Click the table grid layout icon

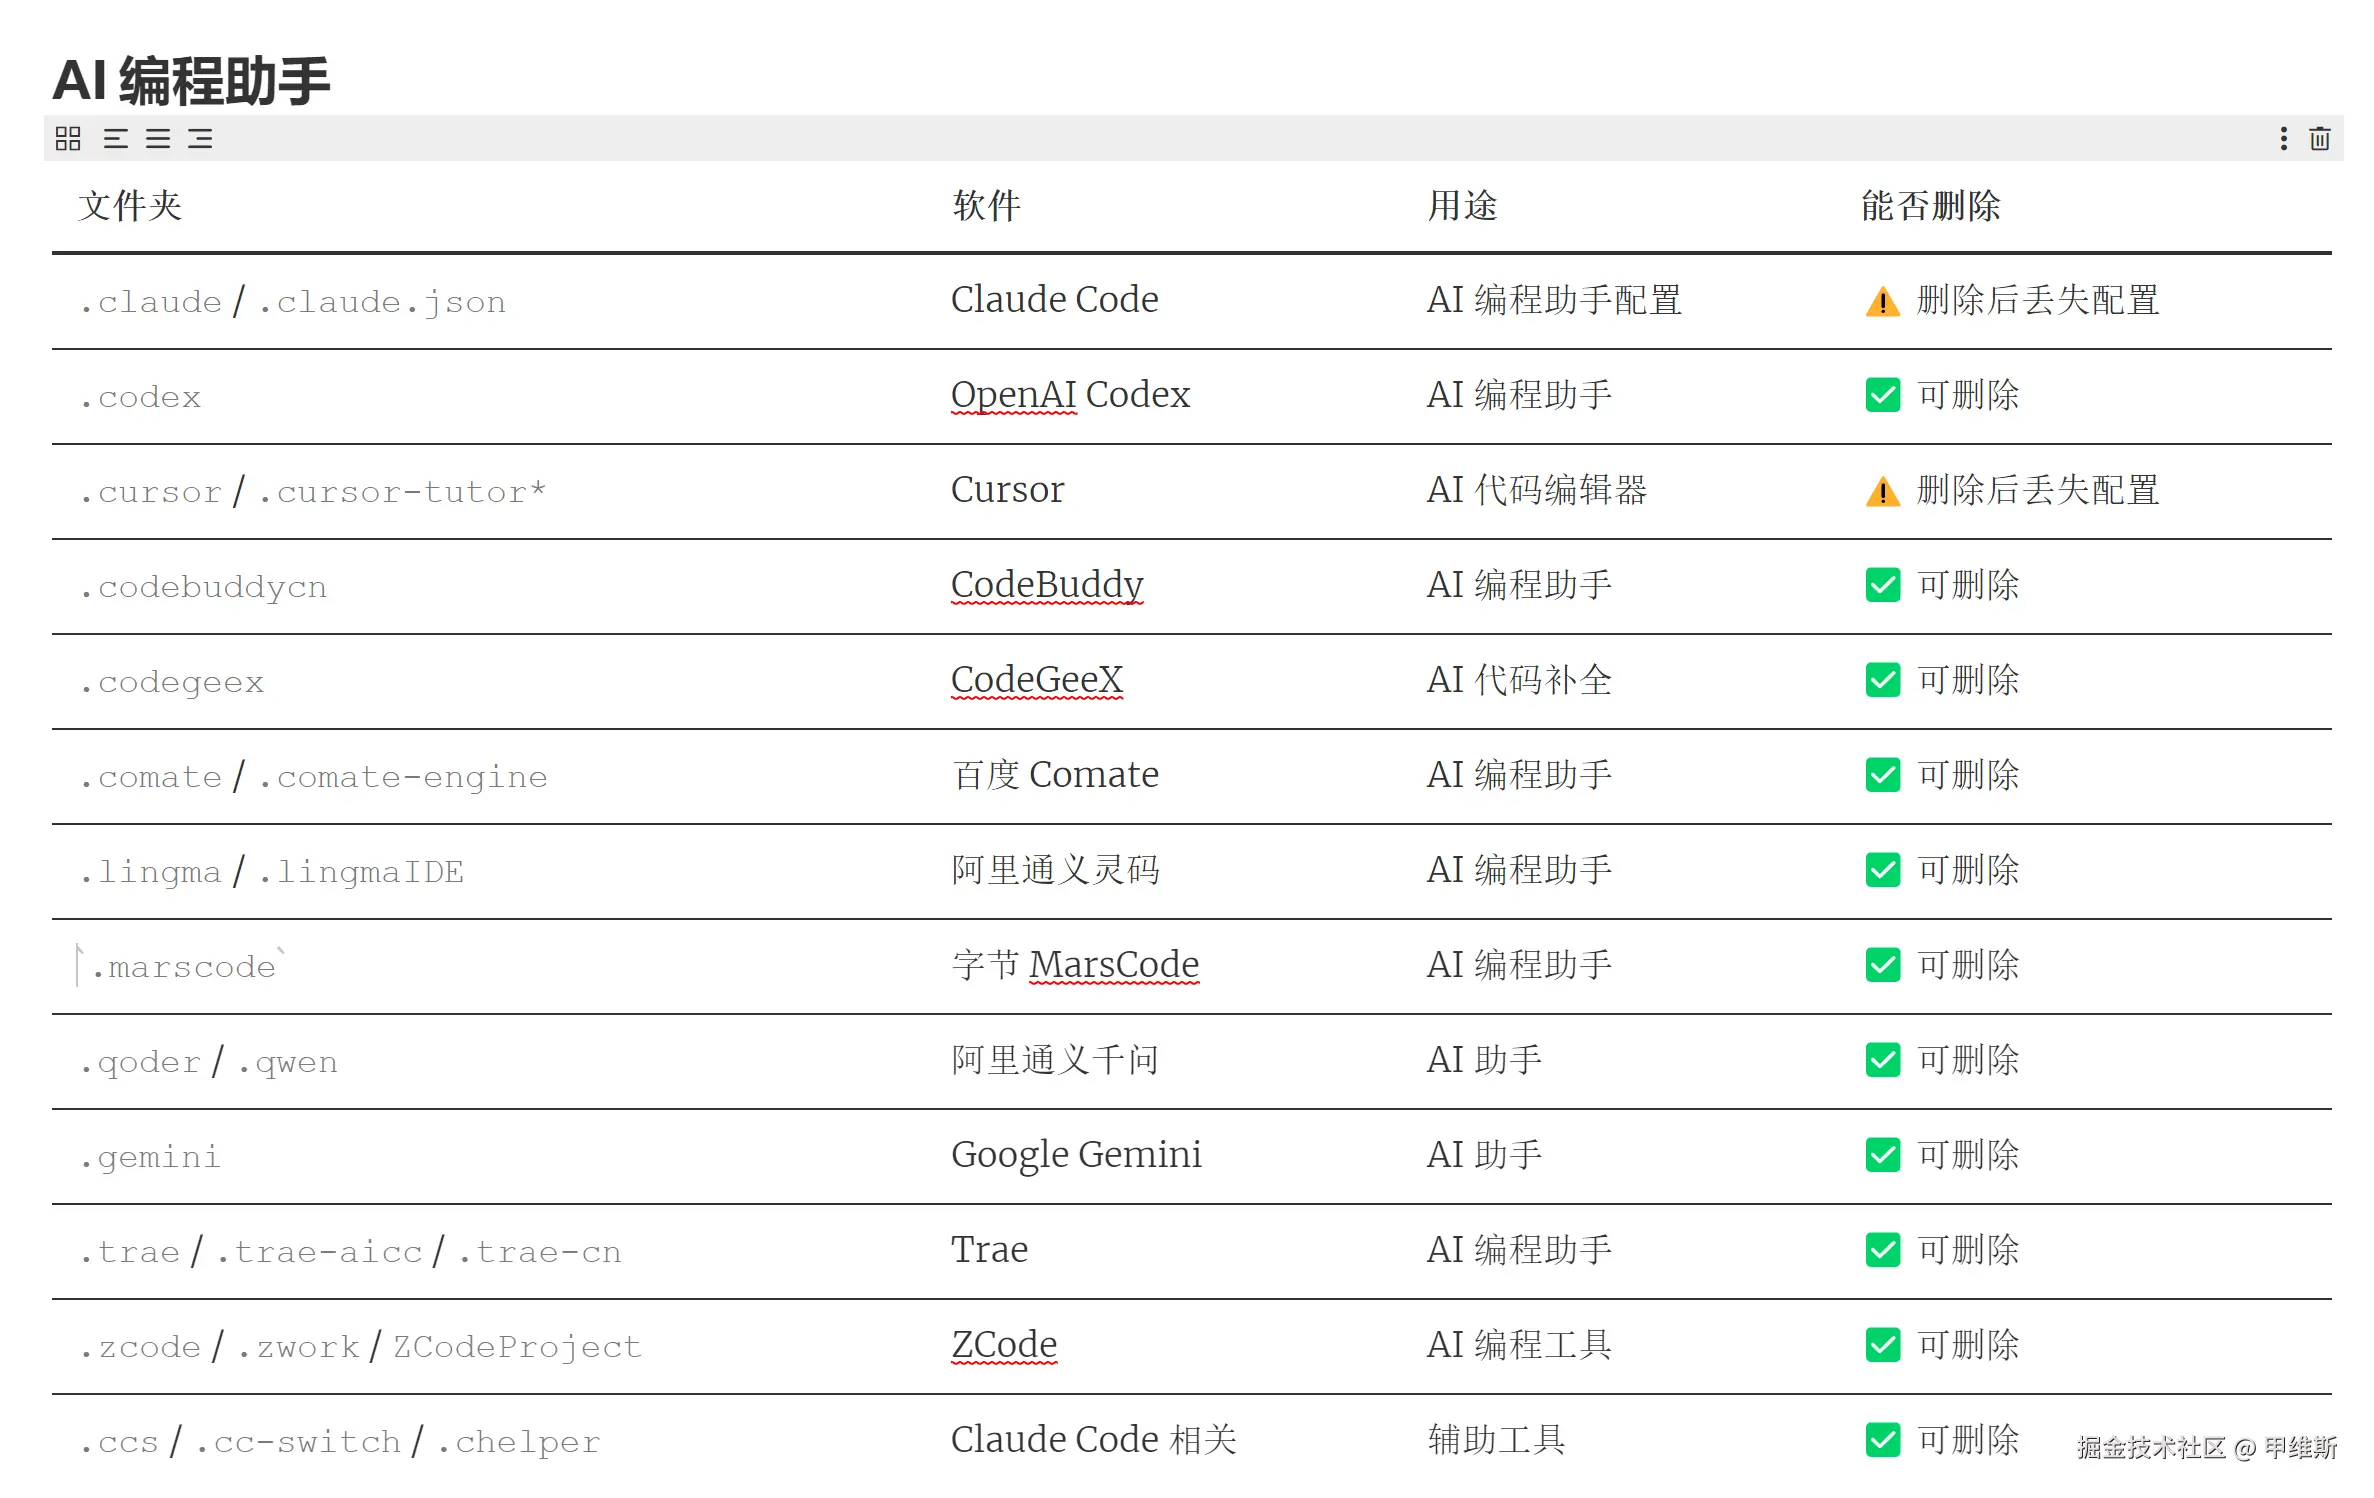click(67, 139)
